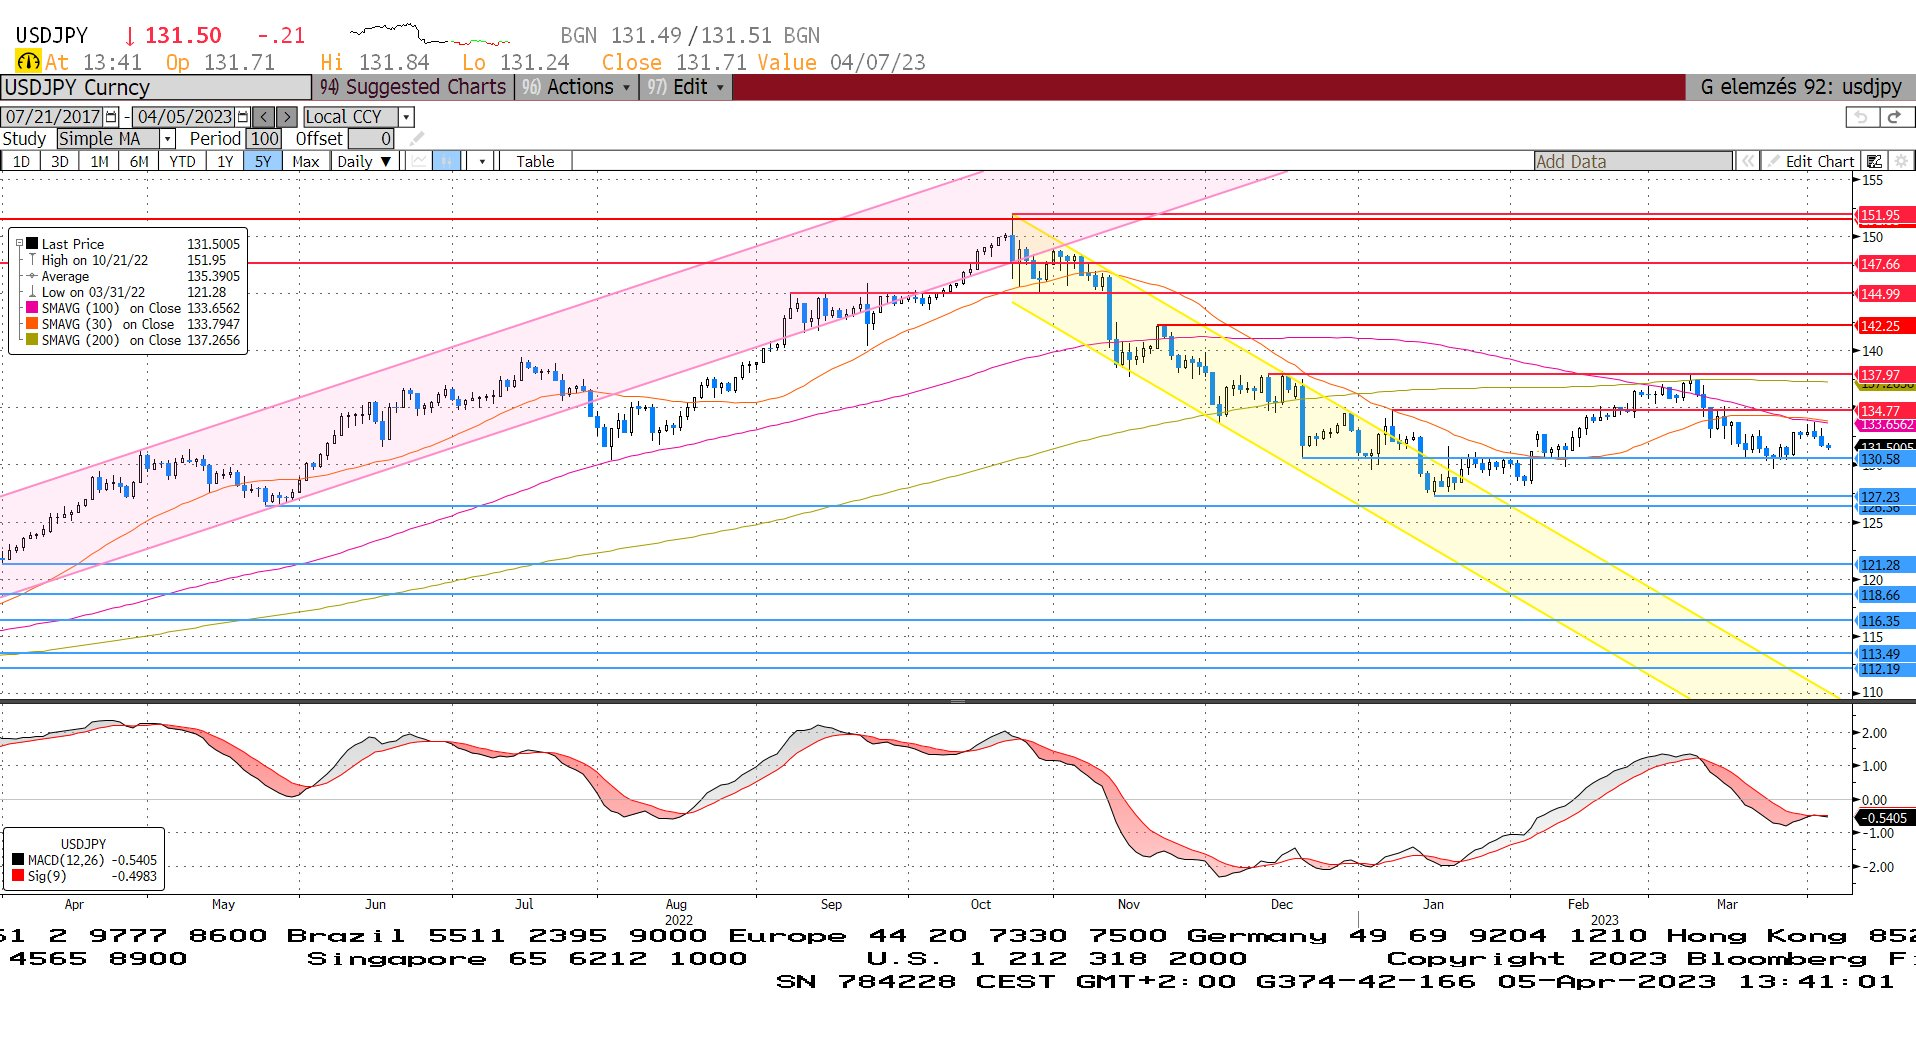Open Suggested Charts
This screenshot has width=1916, height=1037.
413,87
